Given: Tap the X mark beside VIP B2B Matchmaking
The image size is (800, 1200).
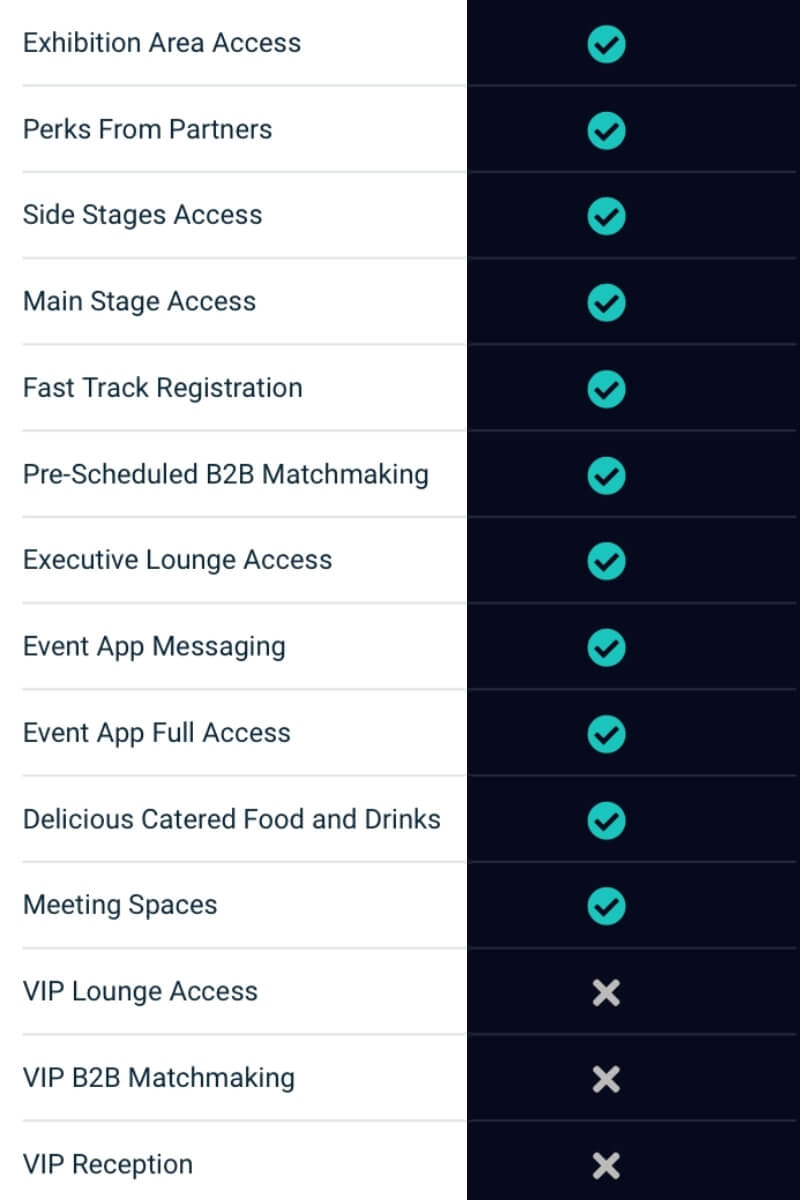Looking at the screenshot, I should click(606, 1079).
